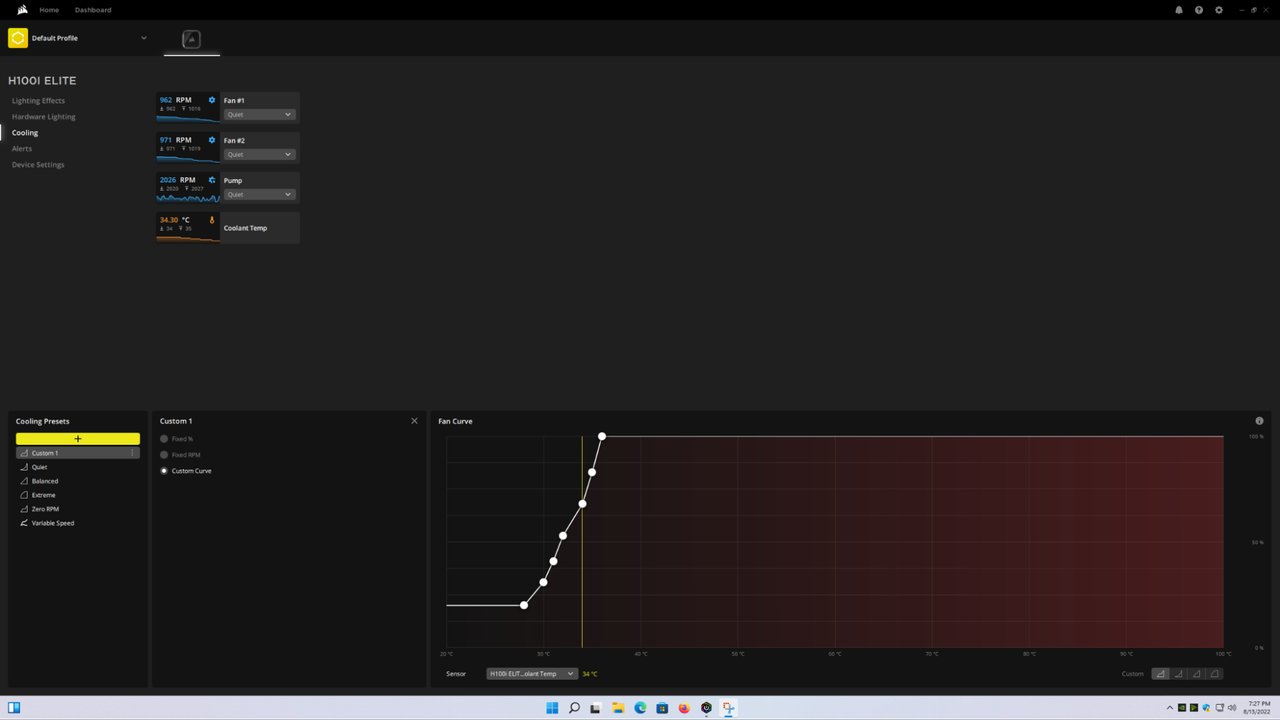Open Hardware Lighting section
Viewport: 1280px width, 720px height.
pos(43,117)
